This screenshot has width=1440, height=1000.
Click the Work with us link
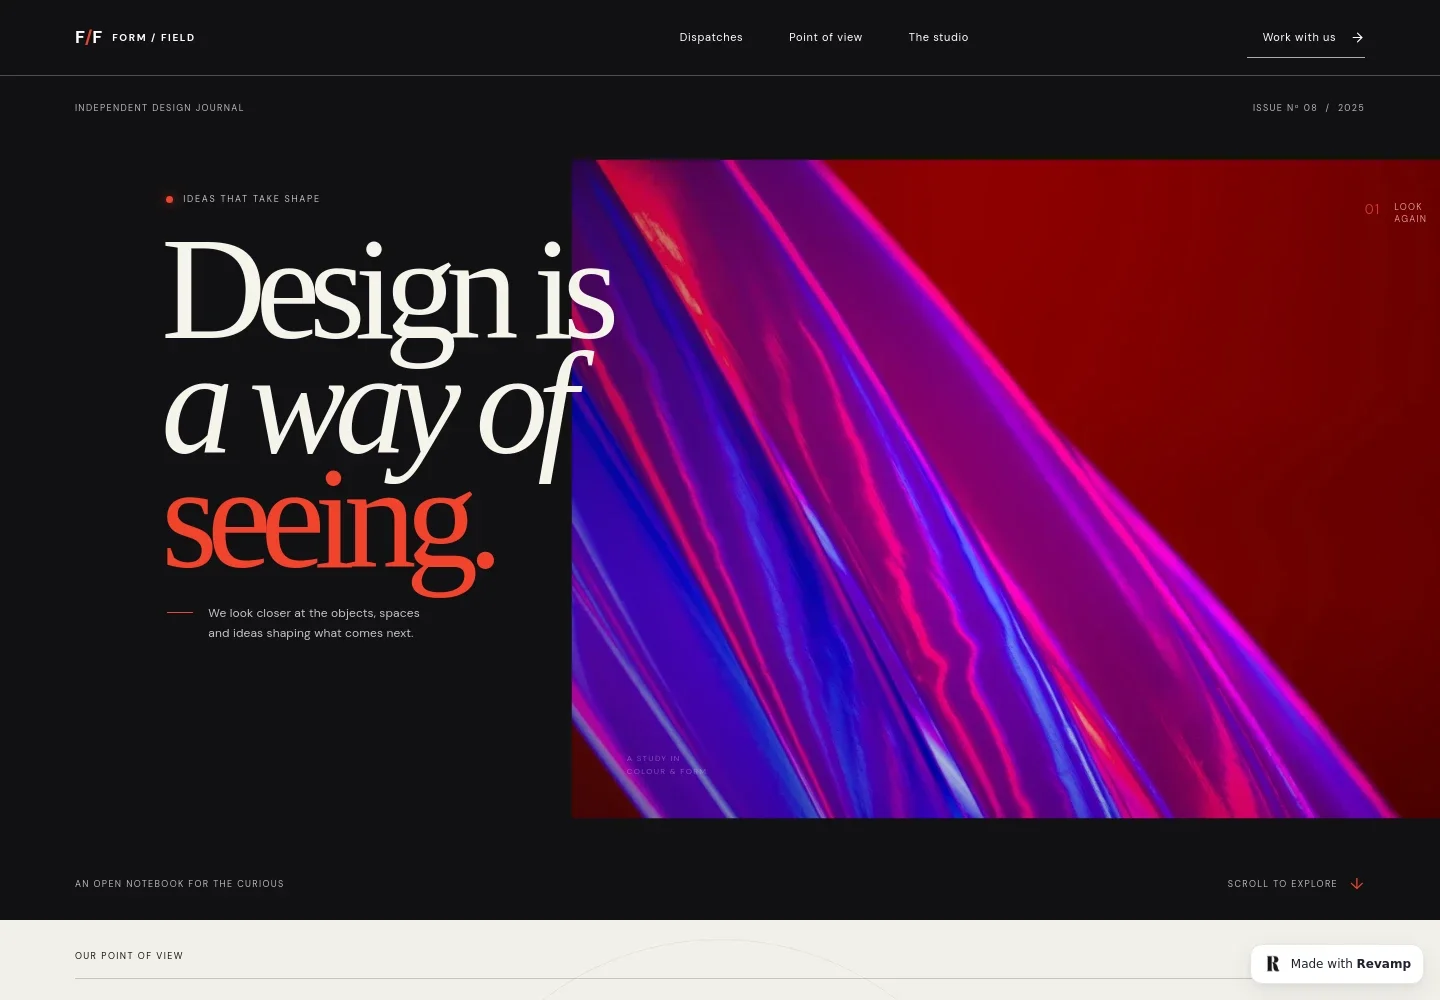(1306, 37)
